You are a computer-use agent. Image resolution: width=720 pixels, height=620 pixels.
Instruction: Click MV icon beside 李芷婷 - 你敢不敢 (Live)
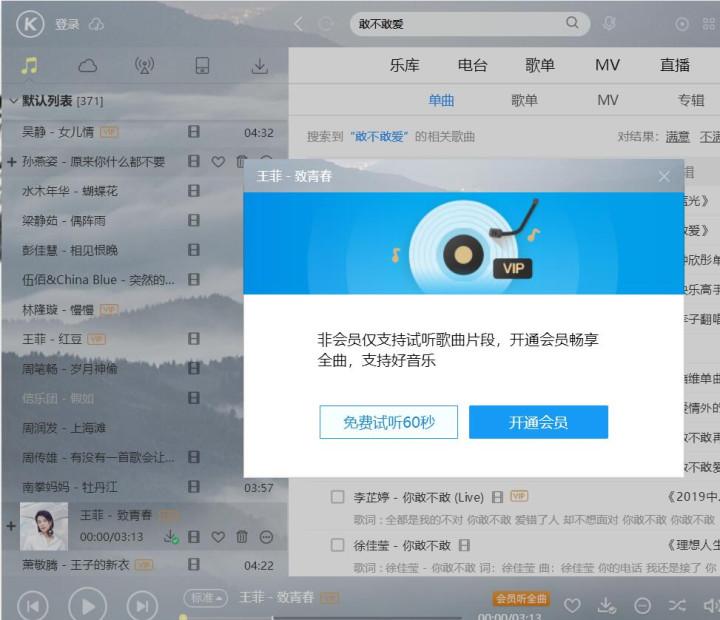point(497,497)
